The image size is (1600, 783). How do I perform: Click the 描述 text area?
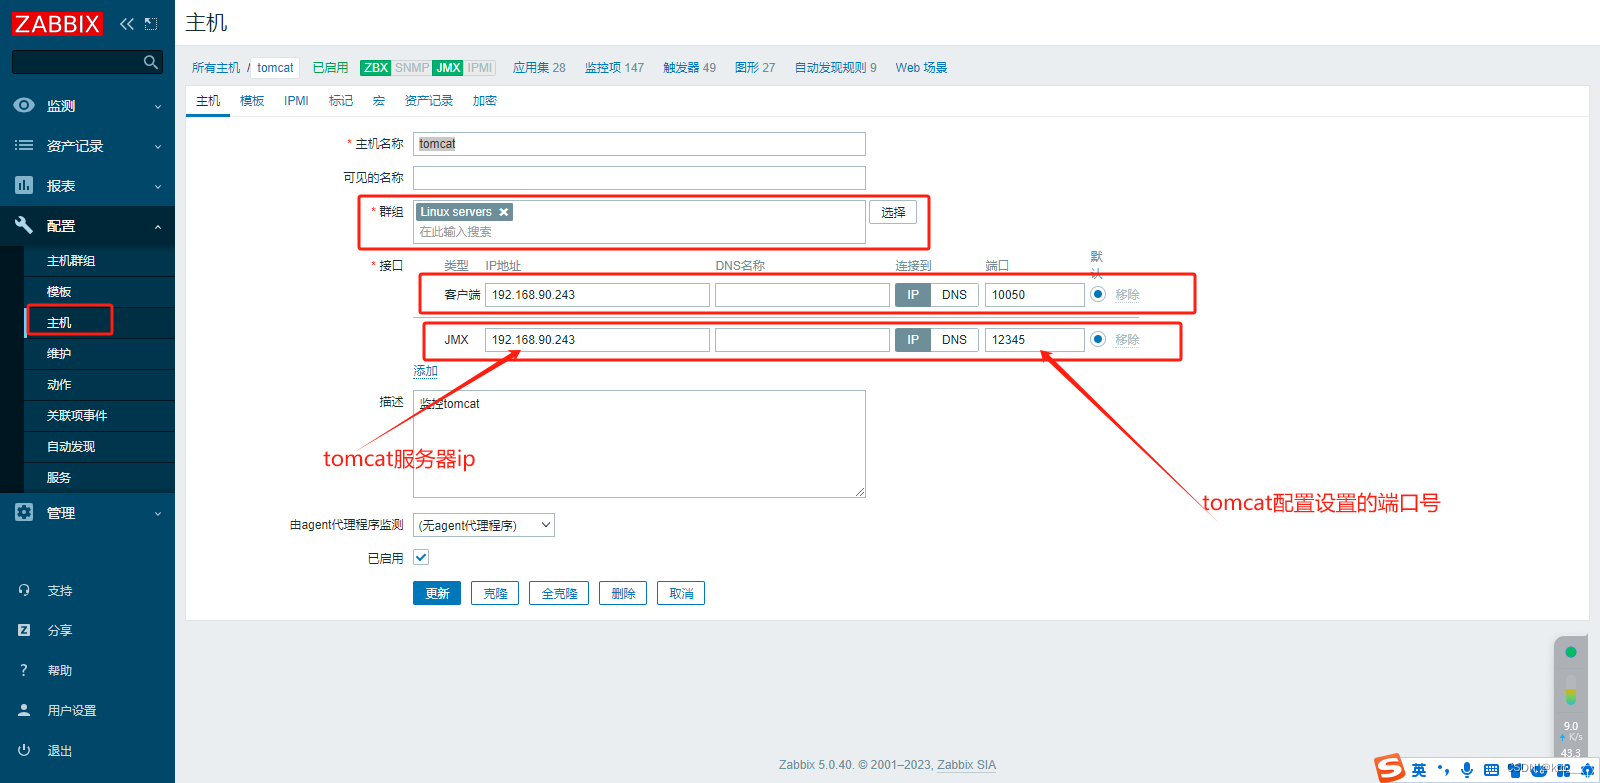[x=639, y=444]
